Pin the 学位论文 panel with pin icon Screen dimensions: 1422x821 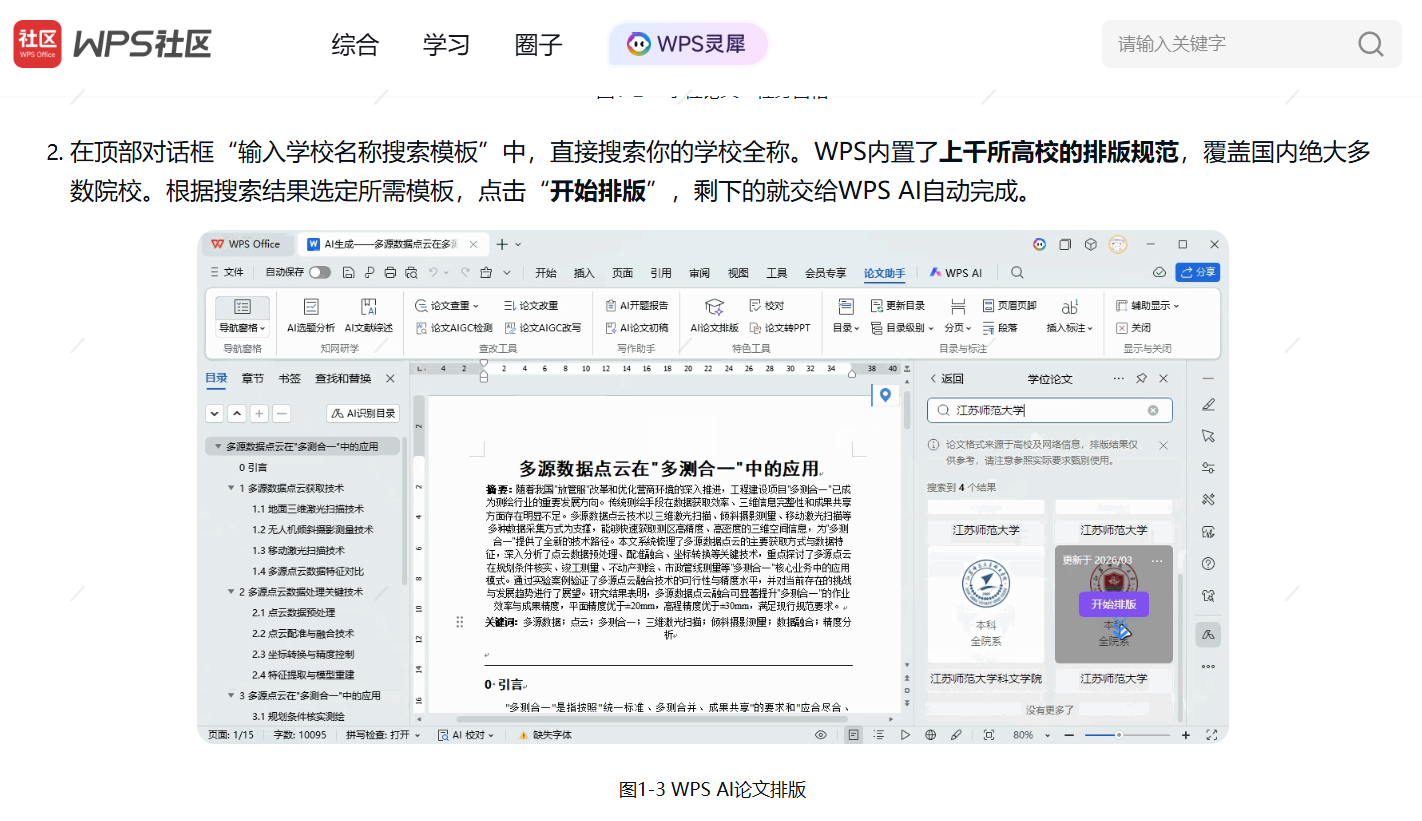click(1141, 379)
